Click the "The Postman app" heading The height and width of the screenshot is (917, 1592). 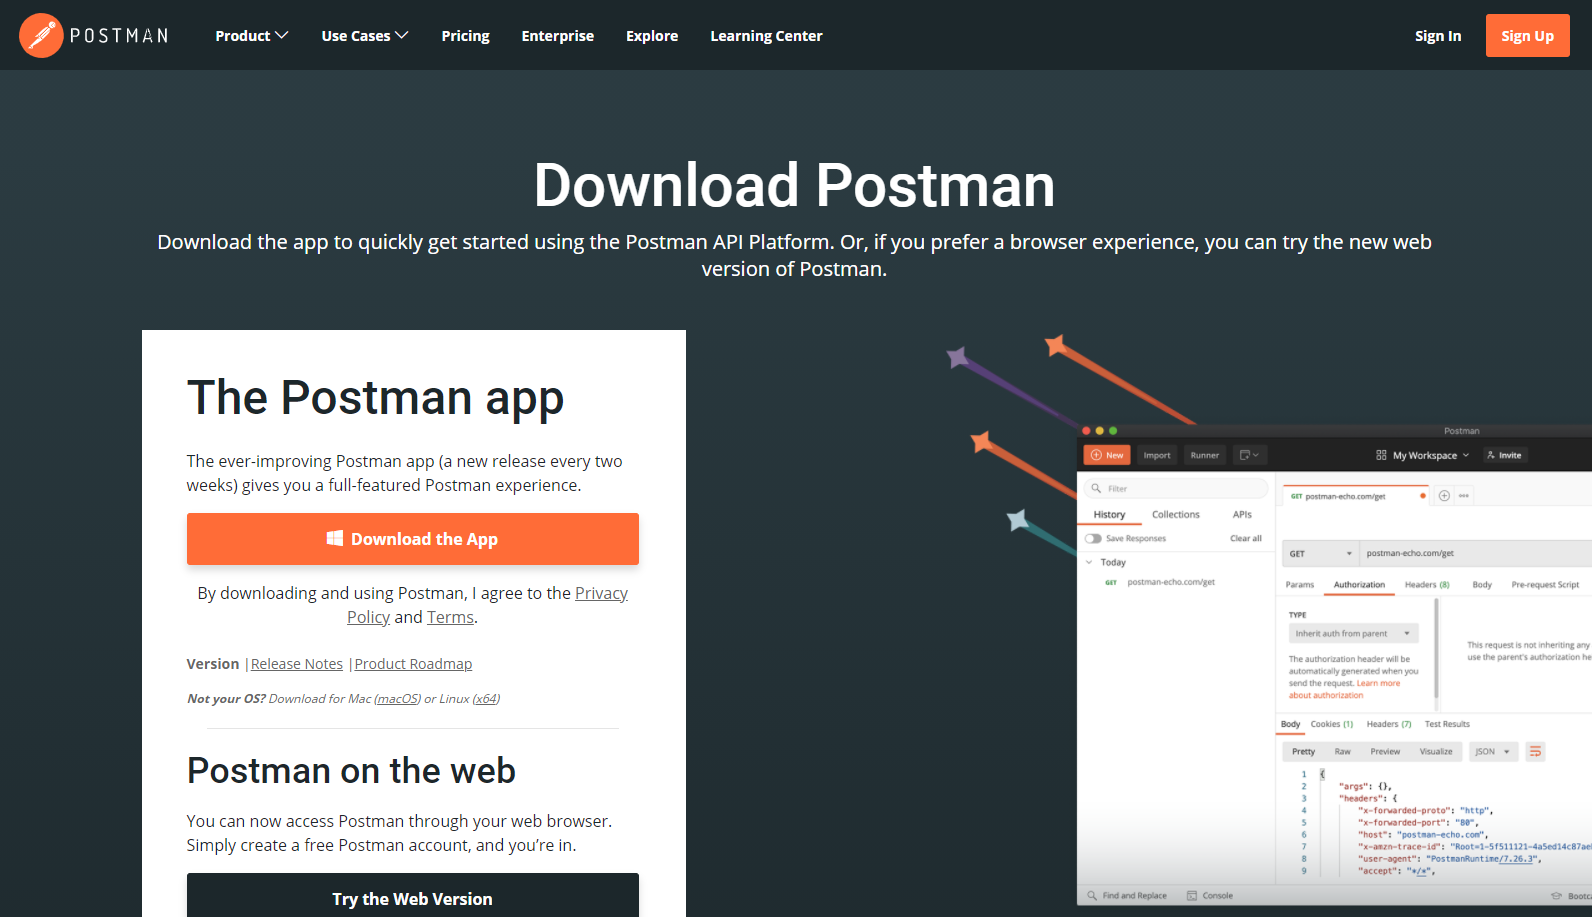pyautogui.click(x=376, y=398)
